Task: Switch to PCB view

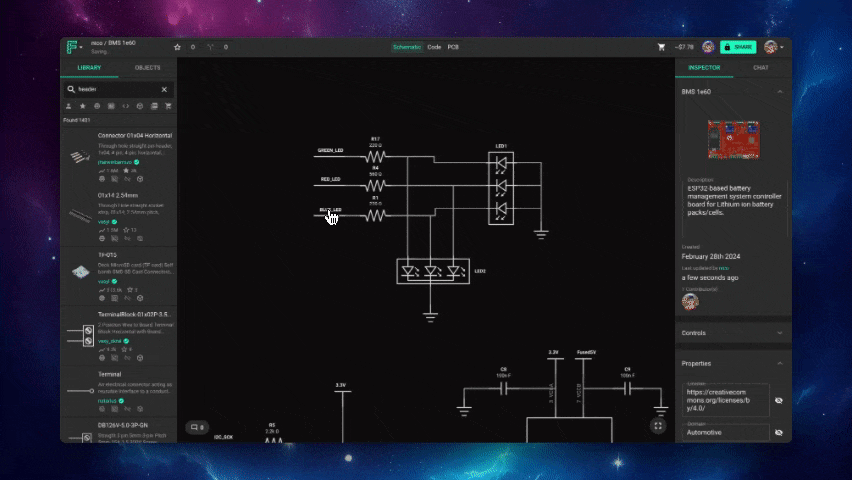Action: coord(453,47)
